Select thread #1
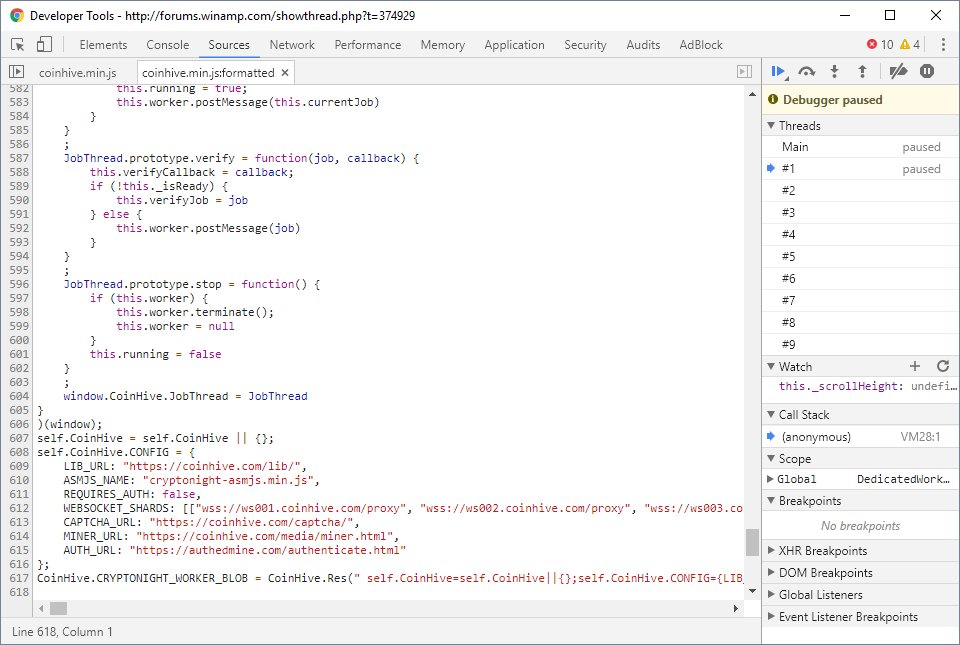 (860, 168)
